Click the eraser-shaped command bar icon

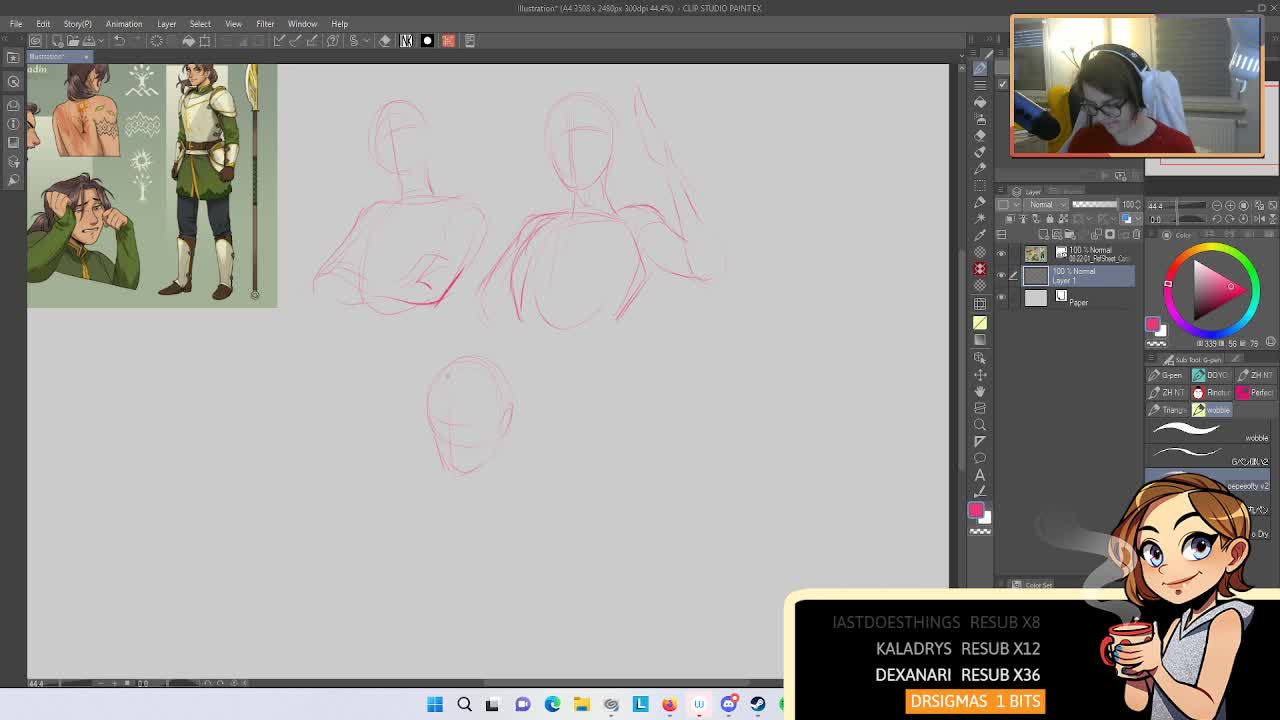coord(385,41)
